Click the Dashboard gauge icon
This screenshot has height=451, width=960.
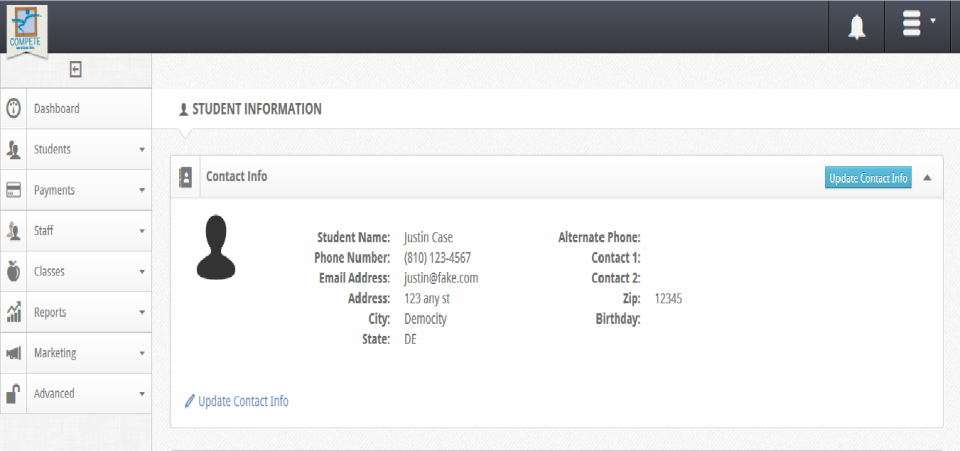pos(14,108)
